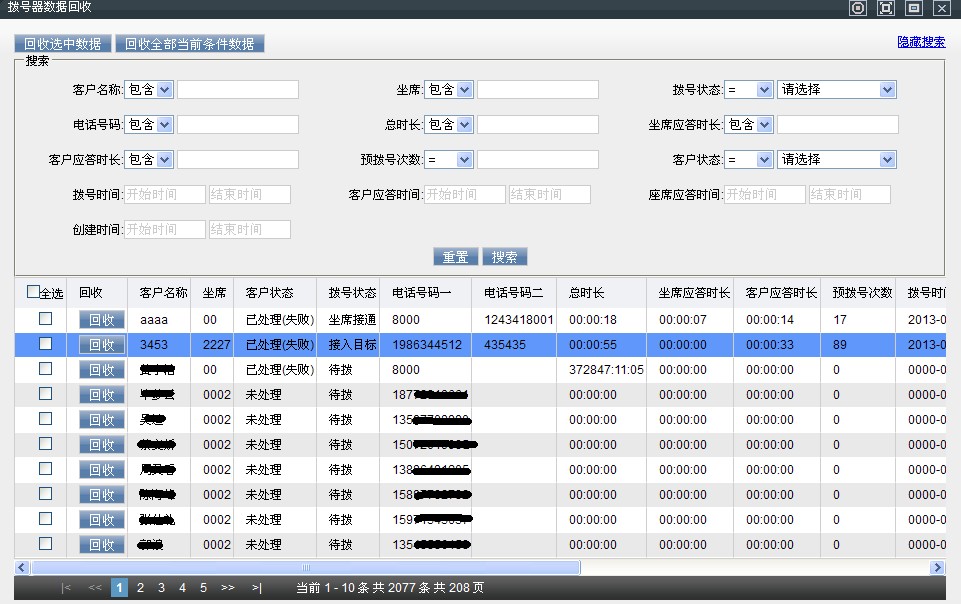The image size is (961, 604).
Task: Click the octagon stop icon in title bar
Action: (x=858, y=8)
